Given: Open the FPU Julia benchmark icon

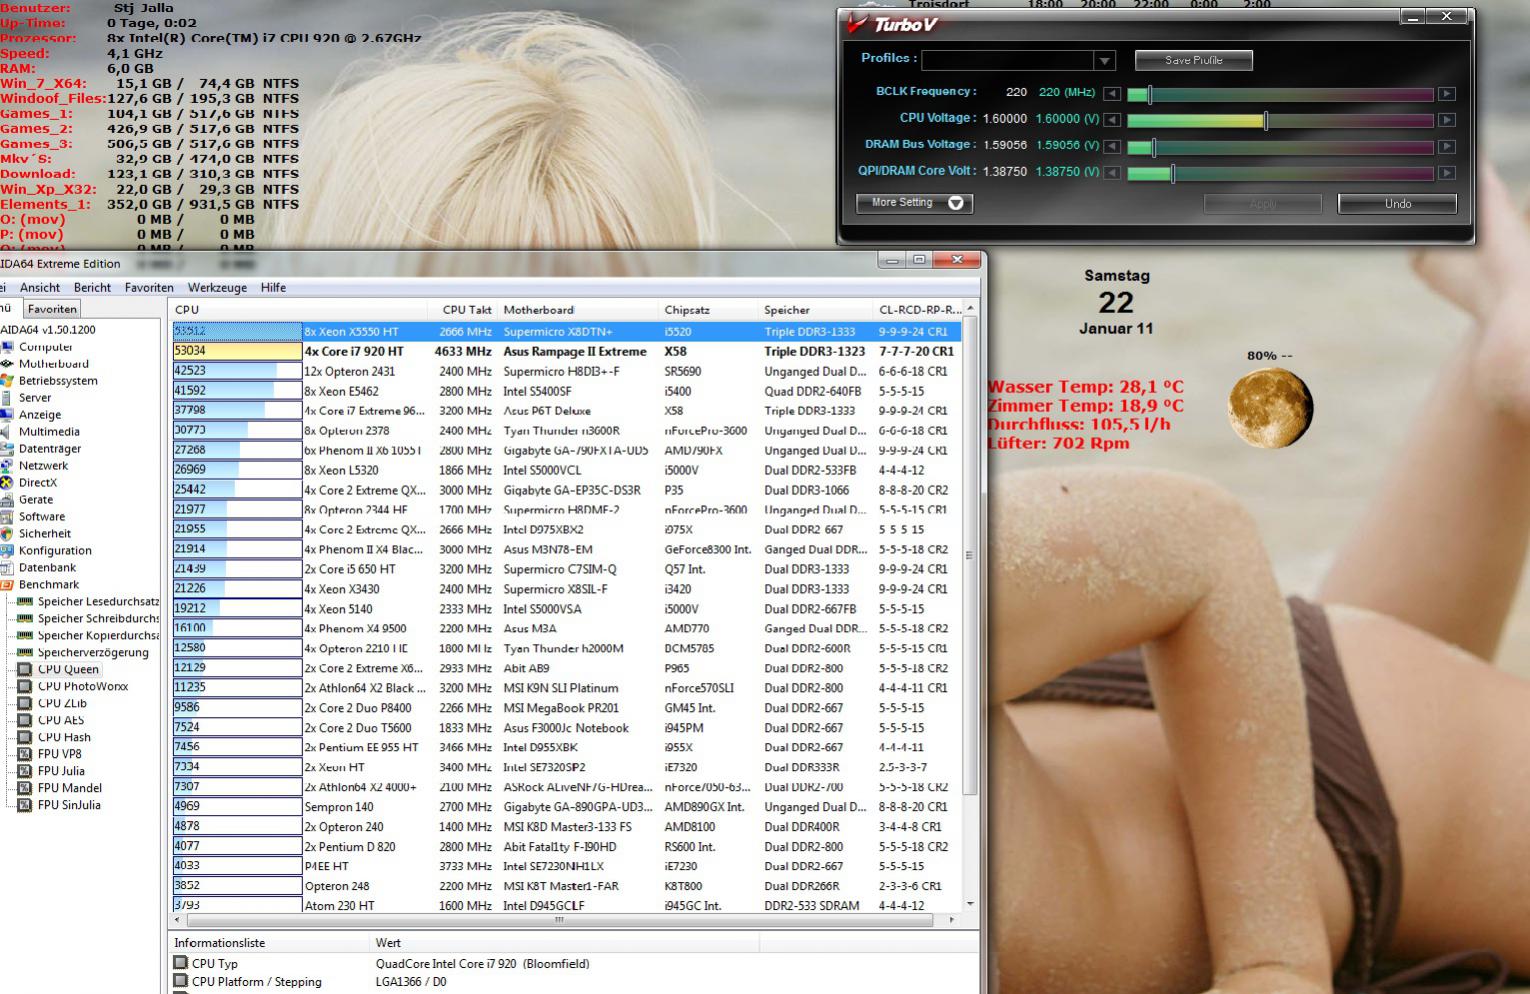Looking at the screenshot, I should (25, 771).
